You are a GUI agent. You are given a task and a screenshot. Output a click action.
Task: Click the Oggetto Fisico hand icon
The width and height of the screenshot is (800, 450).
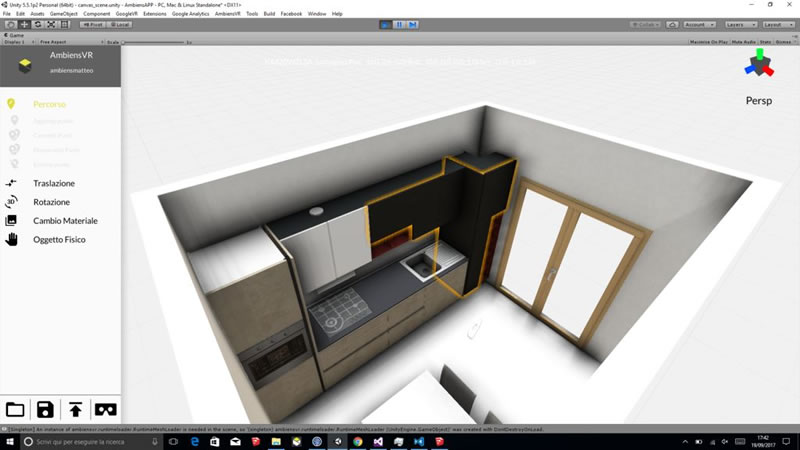12,239
